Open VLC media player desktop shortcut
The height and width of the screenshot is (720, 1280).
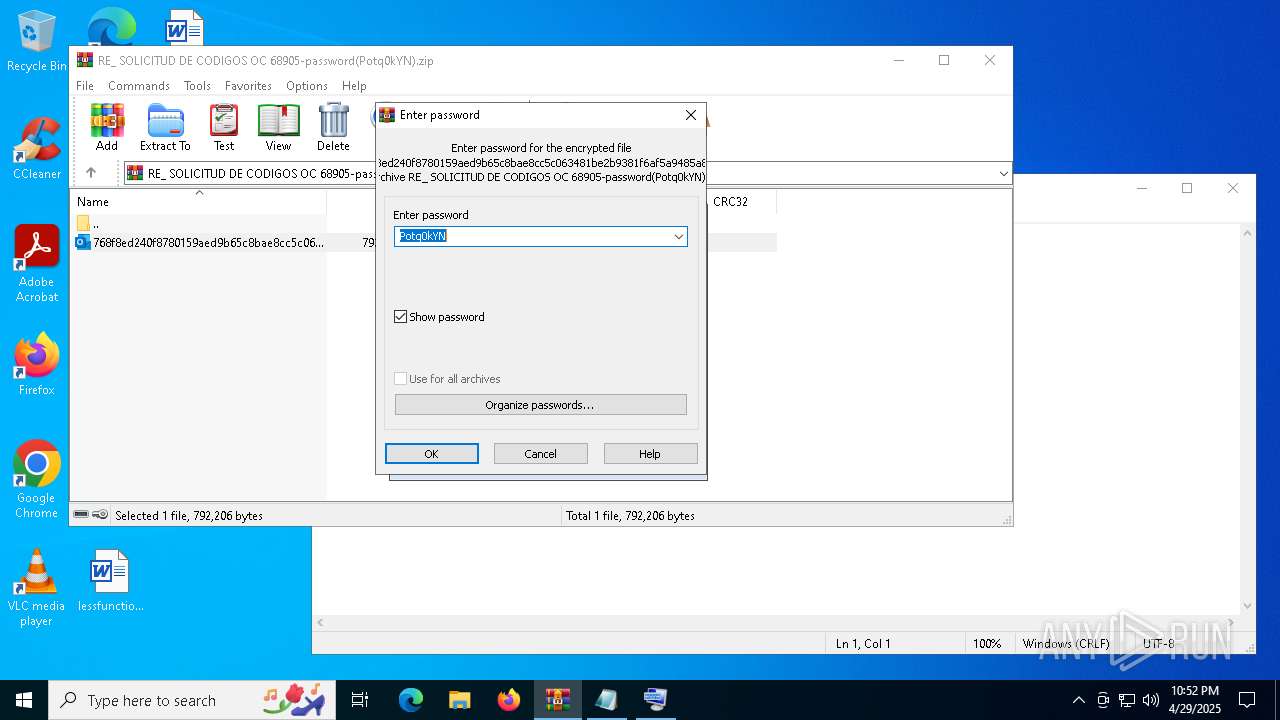36,587
